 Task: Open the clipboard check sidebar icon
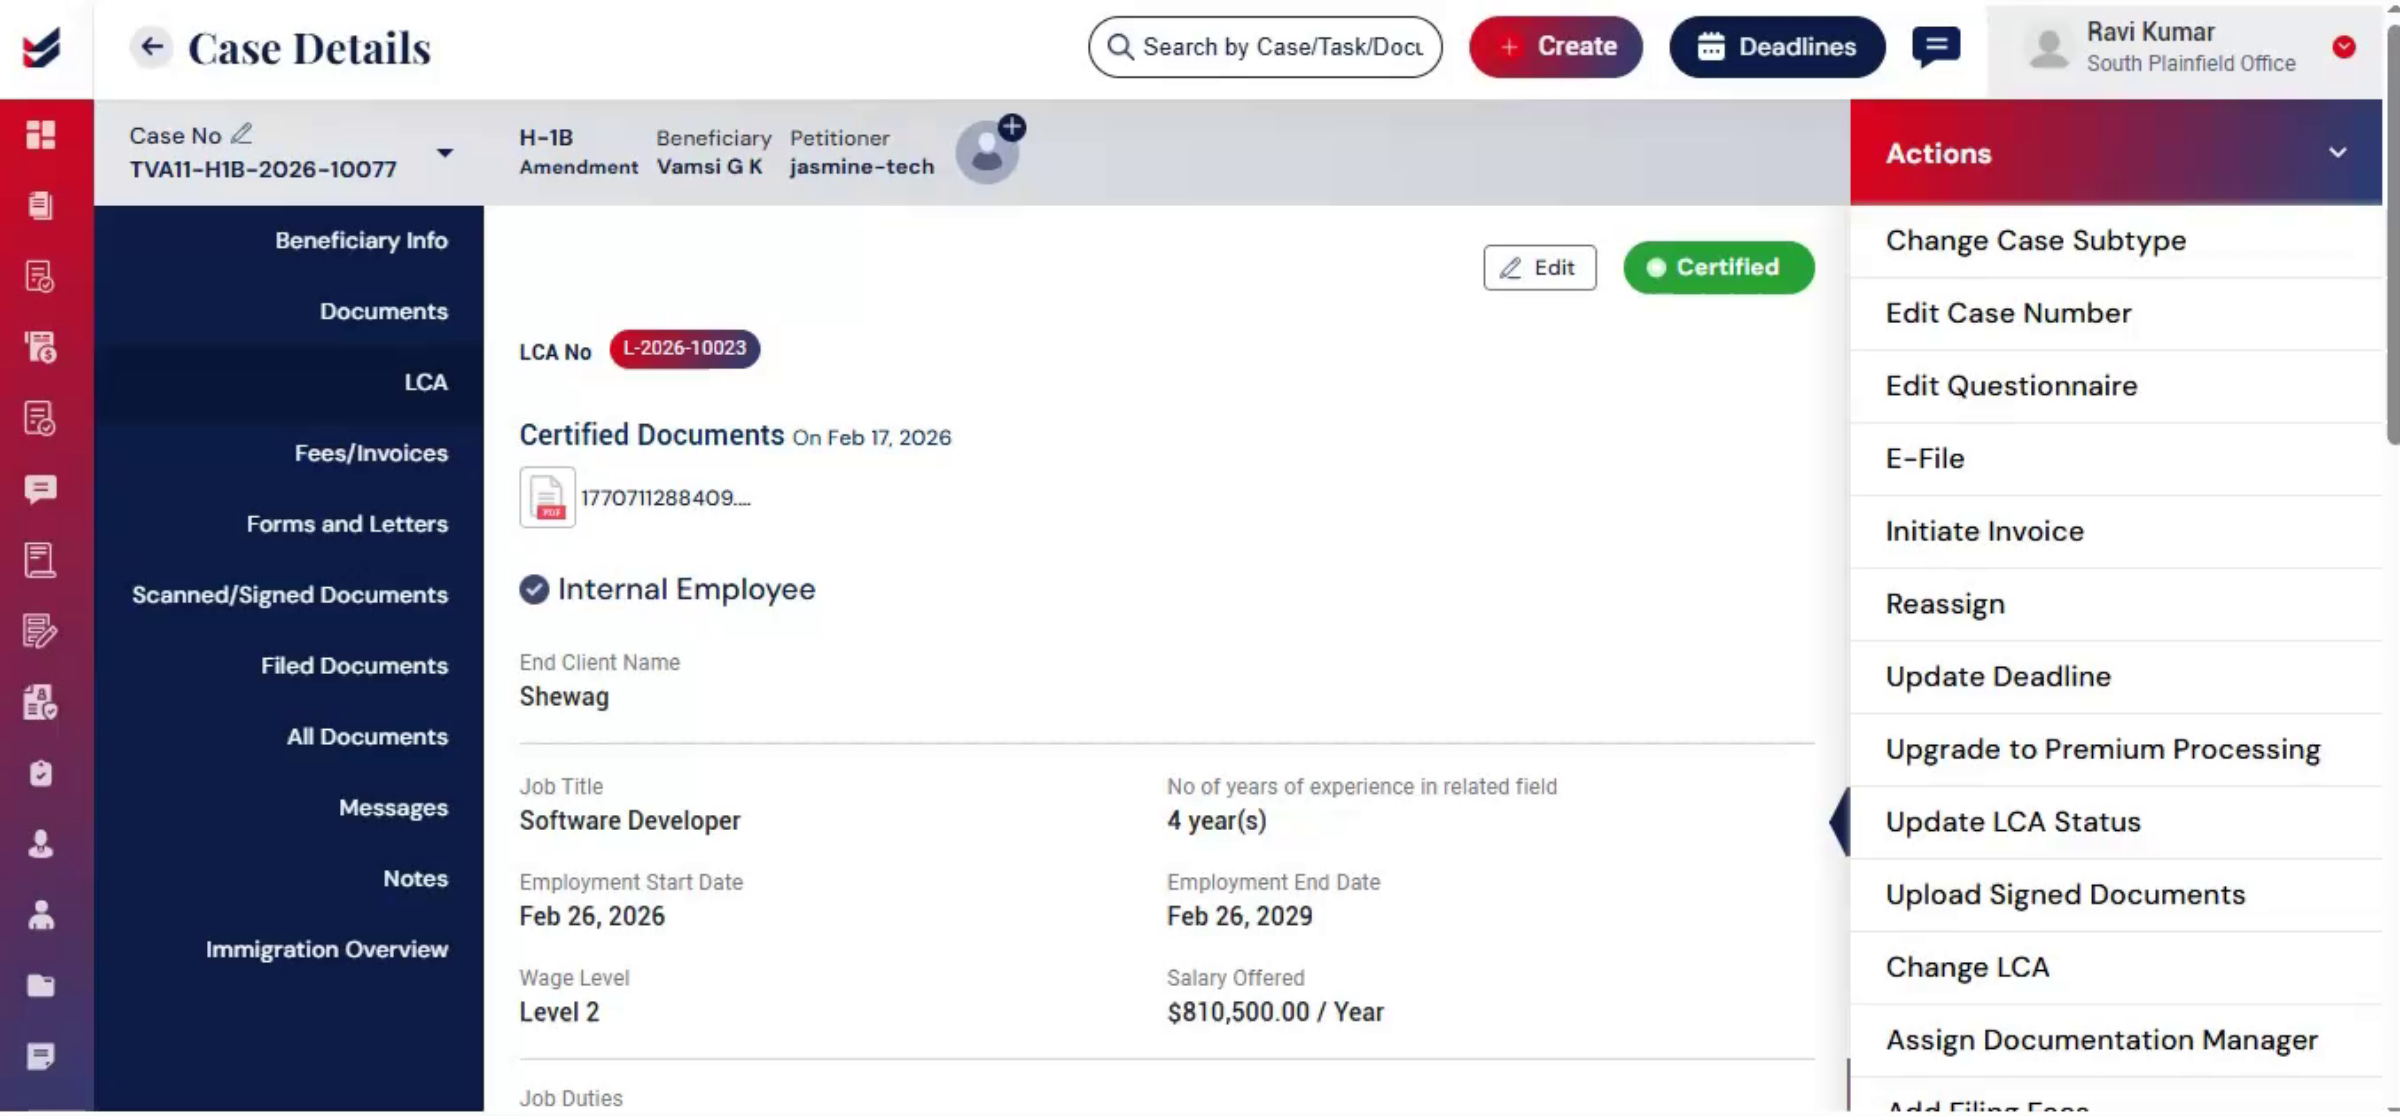(x=41, y=773)
